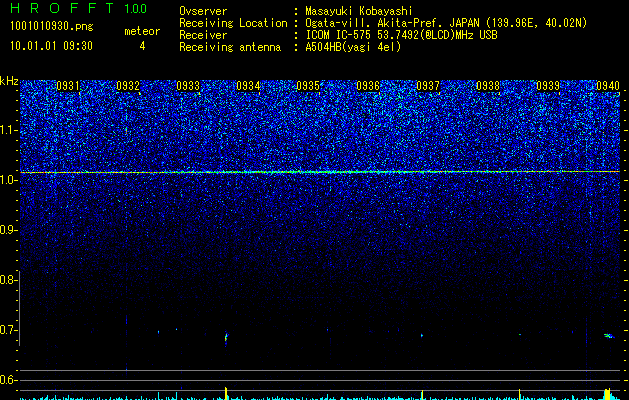The image size is (629, 400).
Task: Click the 0937 time marker
Action: [x=428, y=86]
